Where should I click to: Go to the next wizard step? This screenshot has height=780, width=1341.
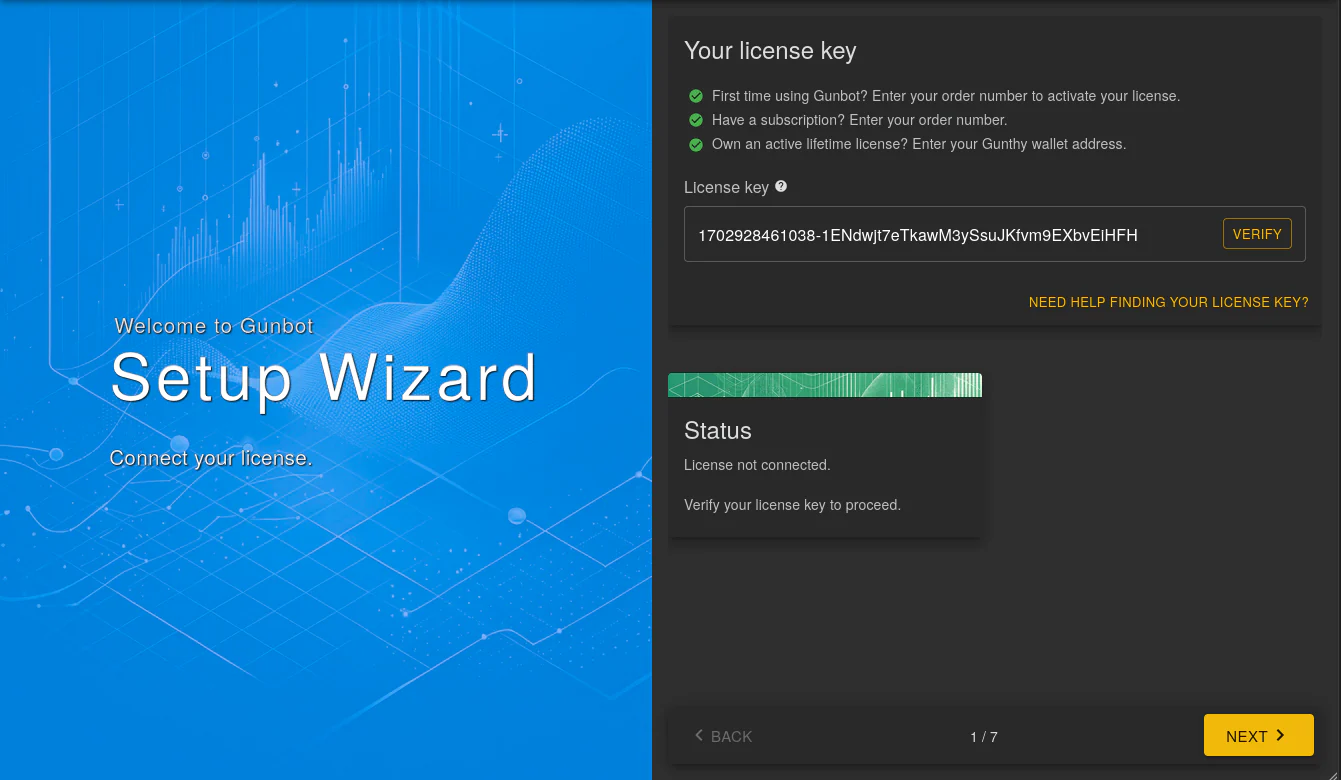coord(1258,735)
